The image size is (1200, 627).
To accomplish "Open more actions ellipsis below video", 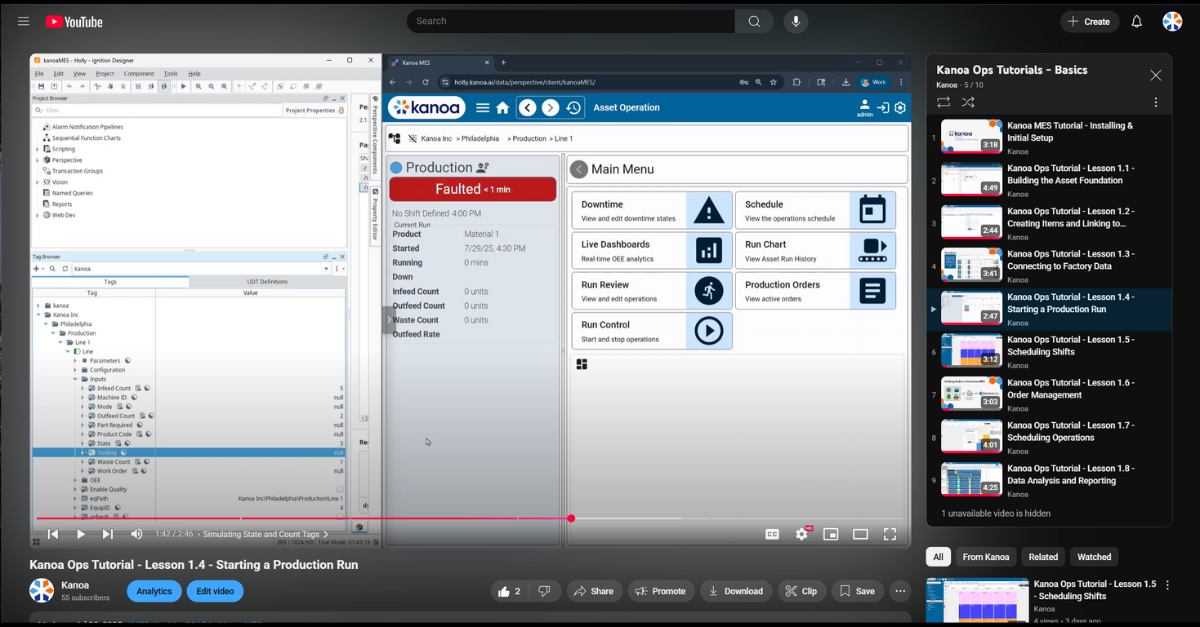I will click(900, 591).
